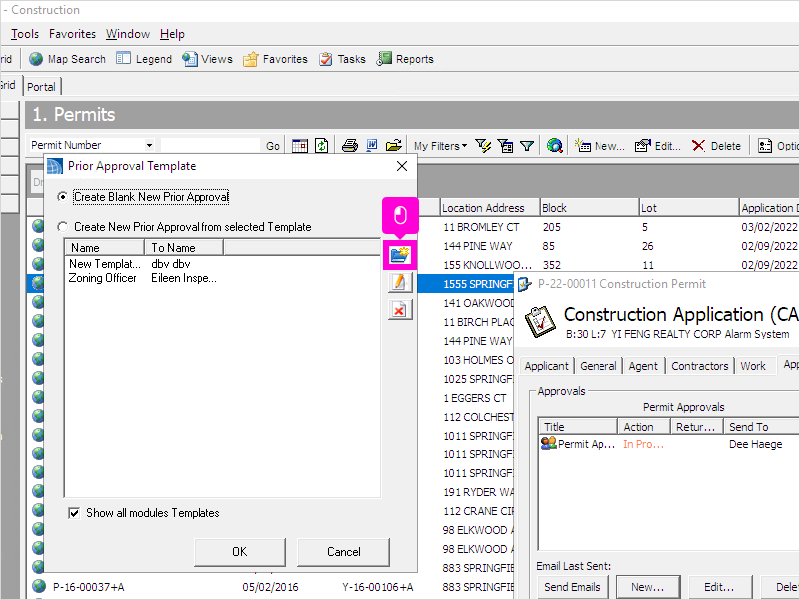Click the Edit... permit toolbar button

[x=658, y=146]
